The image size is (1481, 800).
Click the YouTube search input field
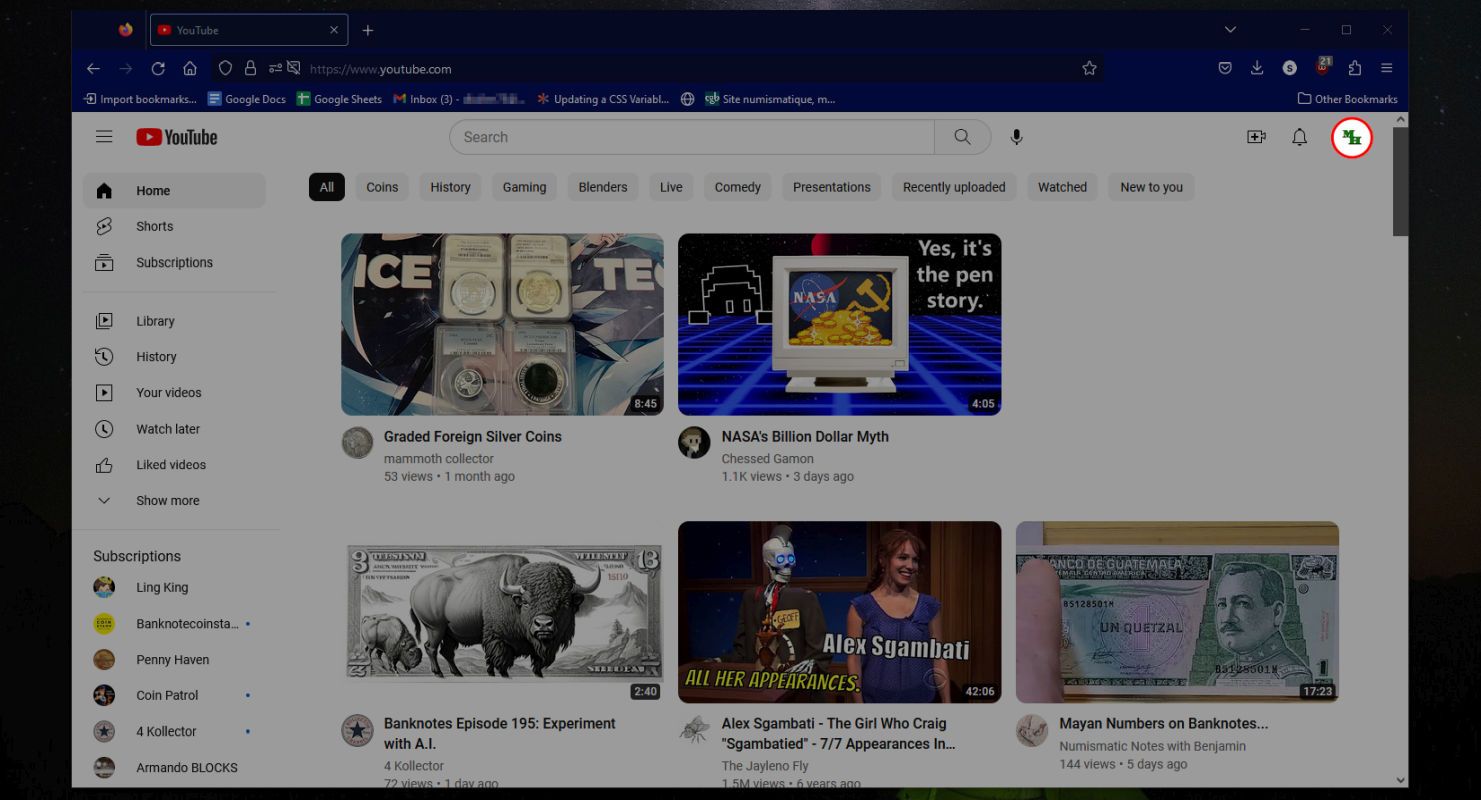690,137
